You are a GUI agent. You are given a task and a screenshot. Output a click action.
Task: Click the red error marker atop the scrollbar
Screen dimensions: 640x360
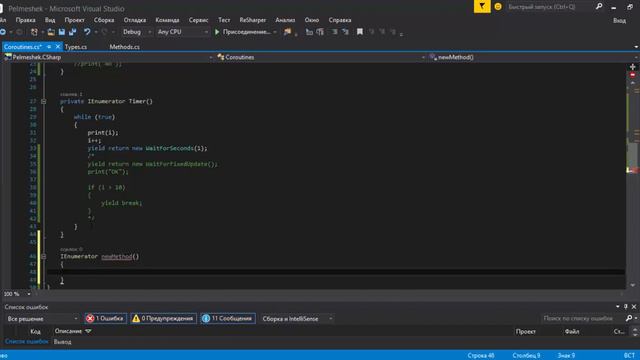pyautogui.click(x=632, y=75)
